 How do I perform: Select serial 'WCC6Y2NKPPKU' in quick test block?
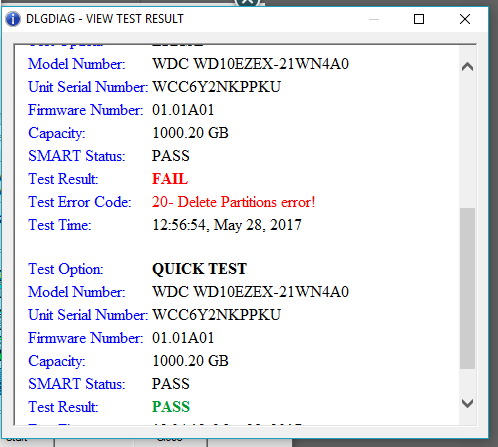[x=217, y=315]
